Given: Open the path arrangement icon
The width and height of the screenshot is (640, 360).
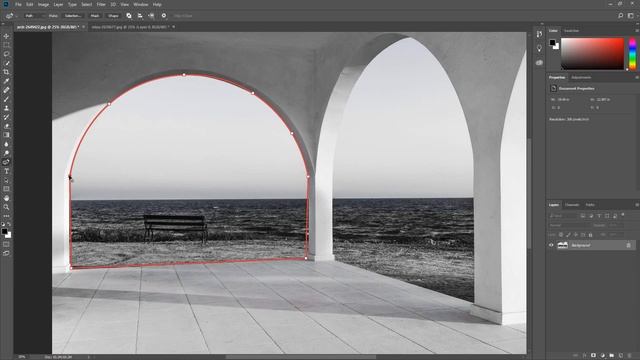Looking at the screenshot, I should (151, 16).
